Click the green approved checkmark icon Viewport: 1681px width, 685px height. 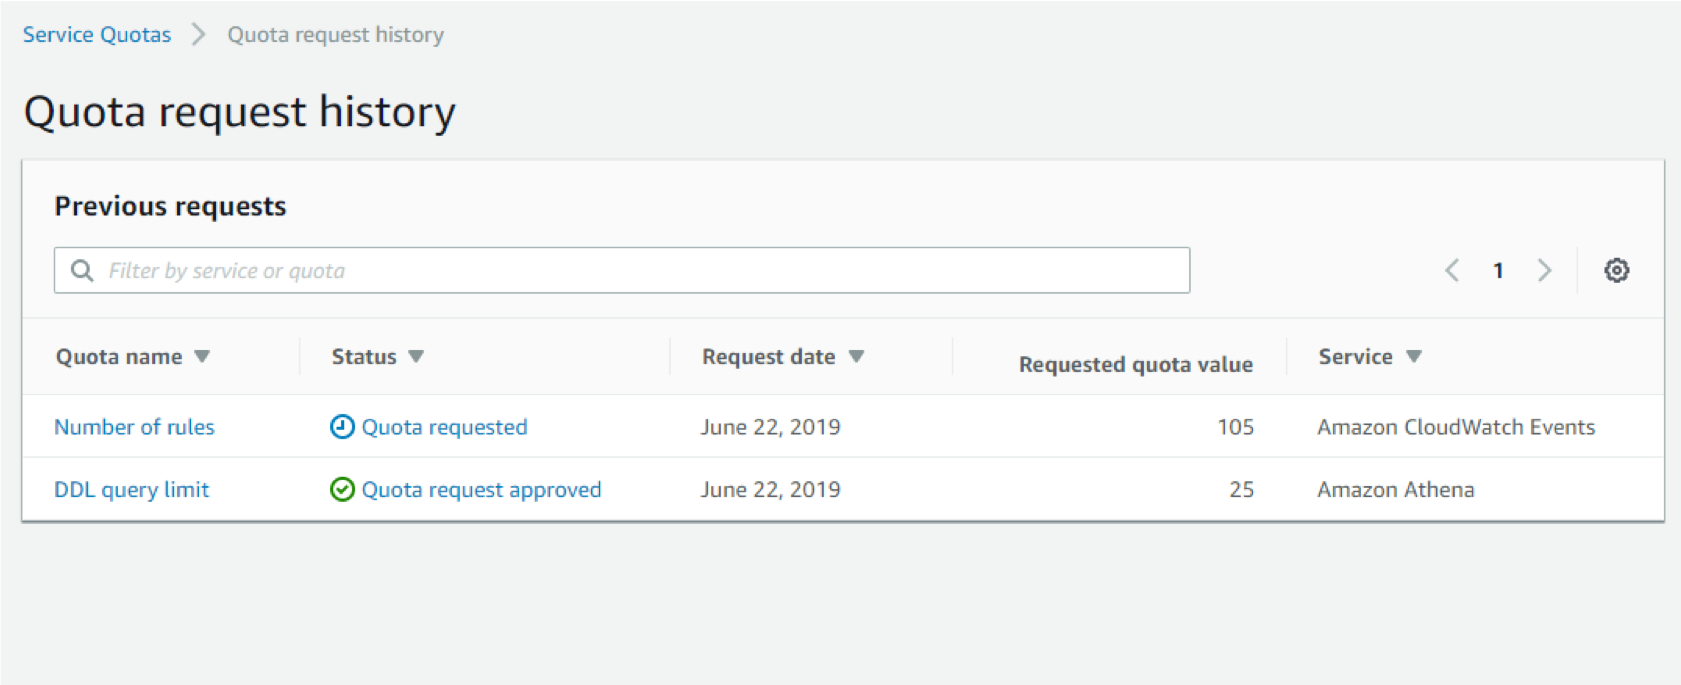point(342,489)
